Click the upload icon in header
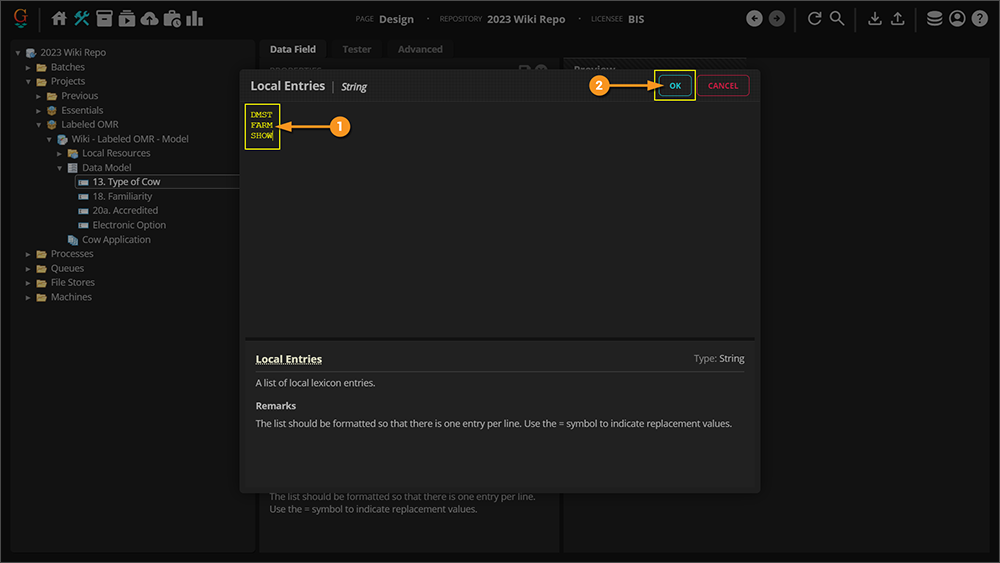Image resolution: width=1000 pixels, height=563 pixels. (x=898, y=19)
